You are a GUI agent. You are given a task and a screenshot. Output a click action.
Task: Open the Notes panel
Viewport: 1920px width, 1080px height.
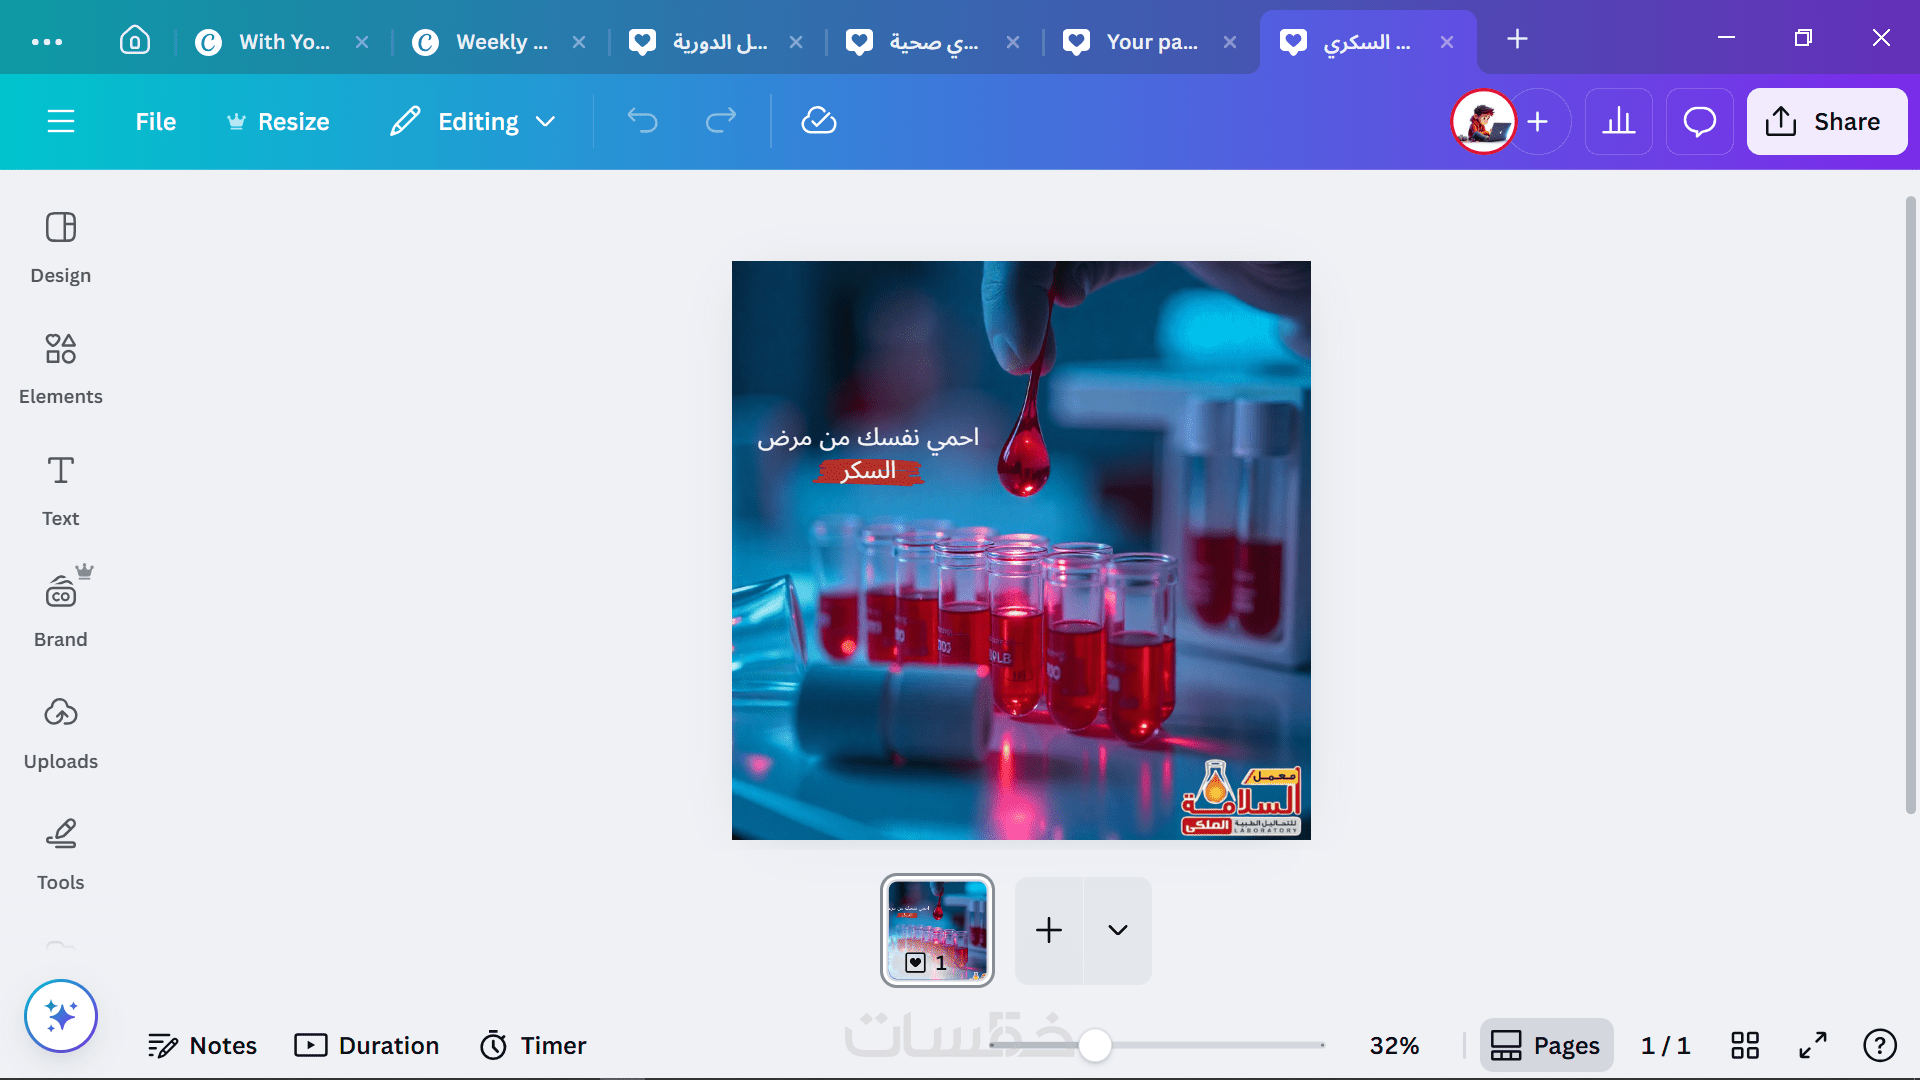tap(202, 1045)
